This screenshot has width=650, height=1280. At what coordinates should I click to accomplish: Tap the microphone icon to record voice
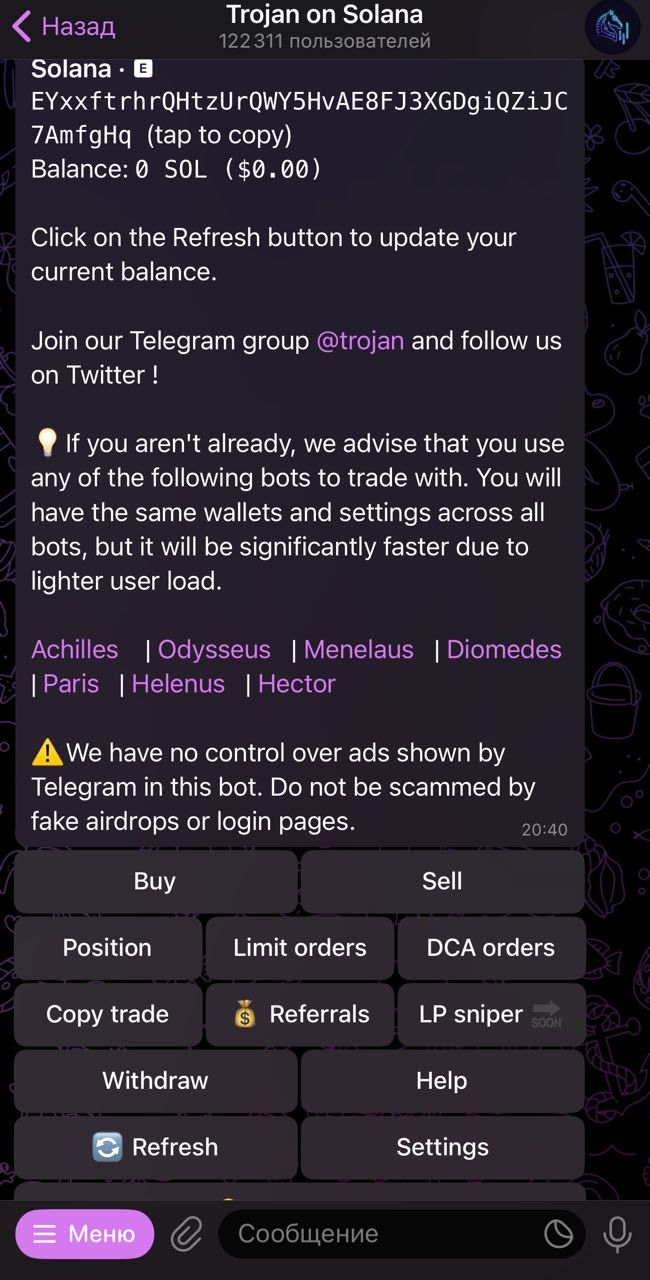[x=617, y=1233]
